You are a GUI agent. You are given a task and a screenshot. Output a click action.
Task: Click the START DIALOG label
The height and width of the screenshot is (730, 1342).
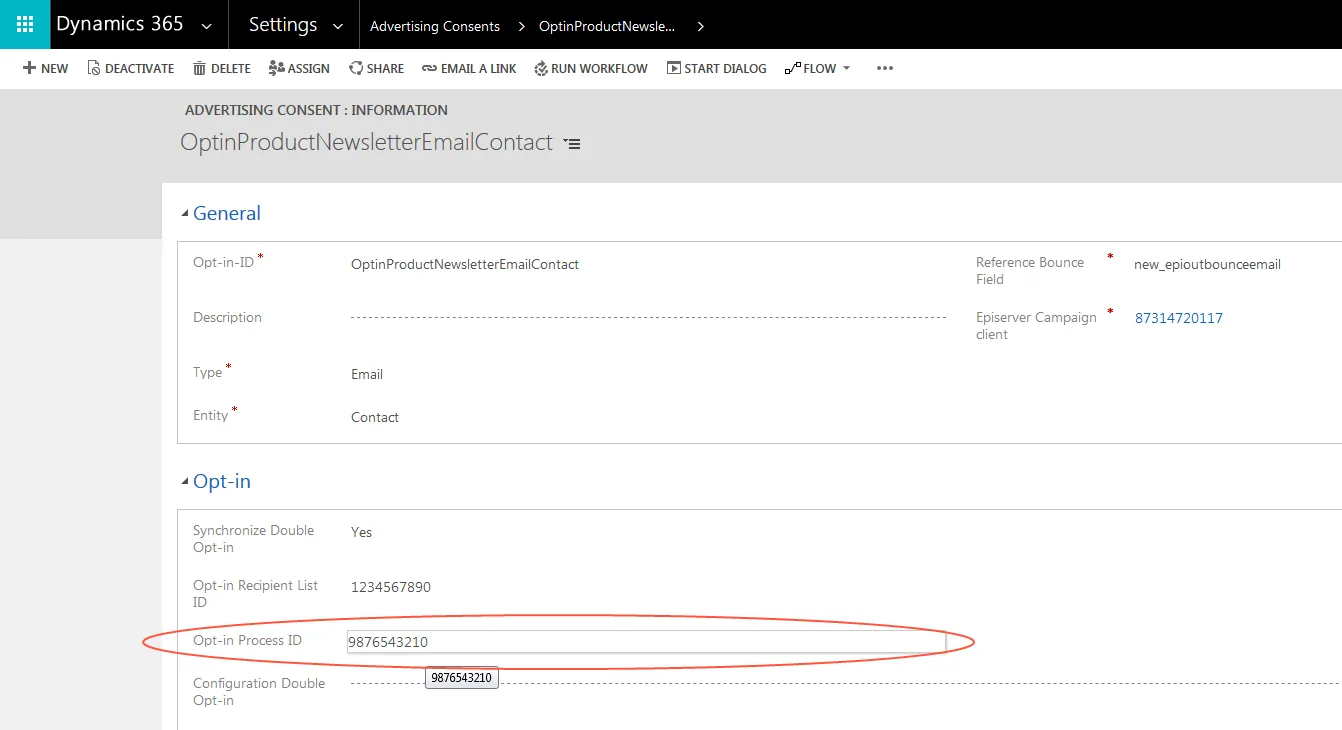tap(726, 69)
